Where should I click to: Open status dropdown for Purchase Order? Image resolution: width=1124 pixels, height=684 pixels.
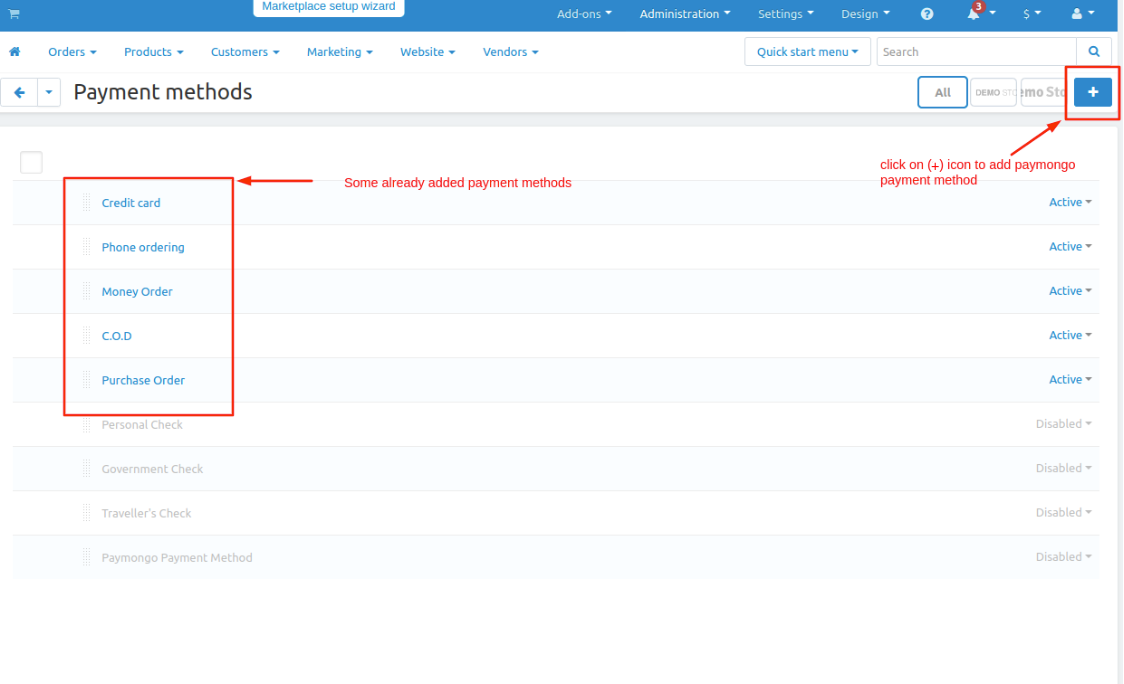[1070, 380]
